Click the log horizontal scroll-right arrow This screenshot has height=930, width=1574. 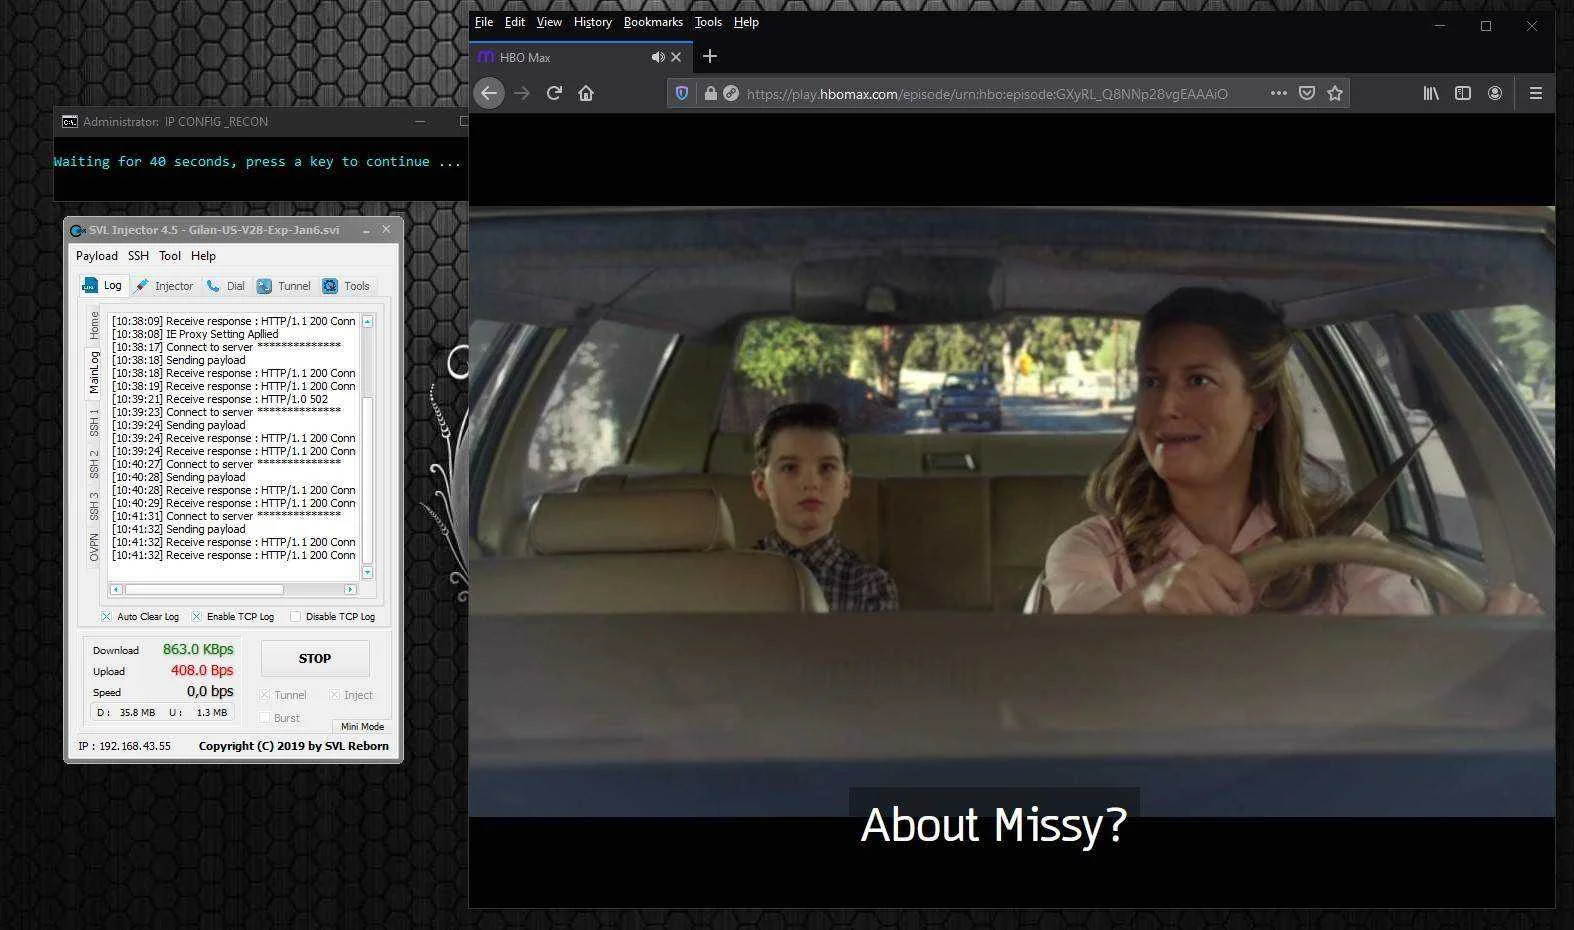(x=350, y=589)
